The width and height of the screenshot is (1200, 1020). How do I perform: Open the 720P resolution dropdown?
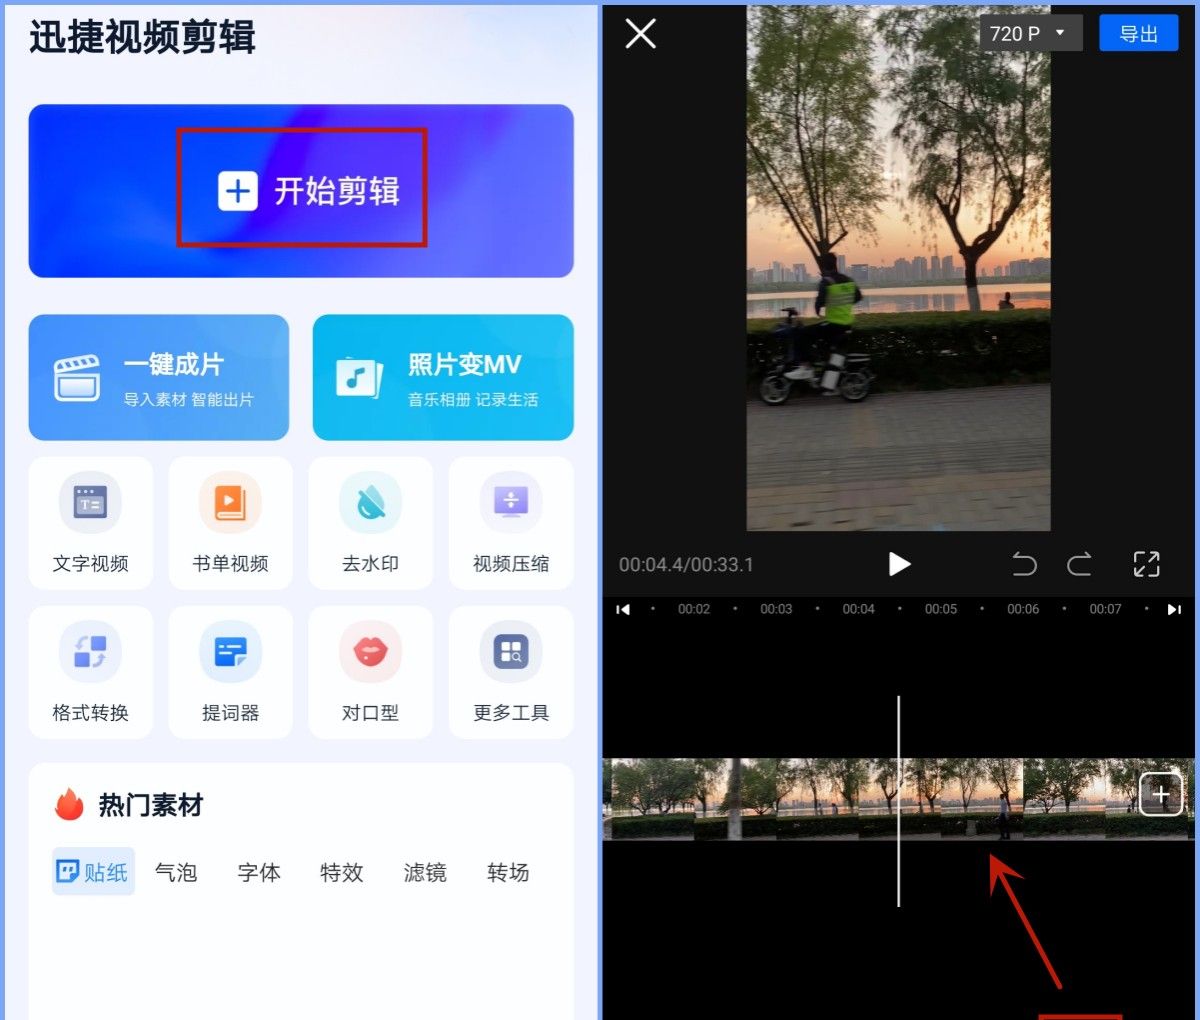pos(1030,32)
